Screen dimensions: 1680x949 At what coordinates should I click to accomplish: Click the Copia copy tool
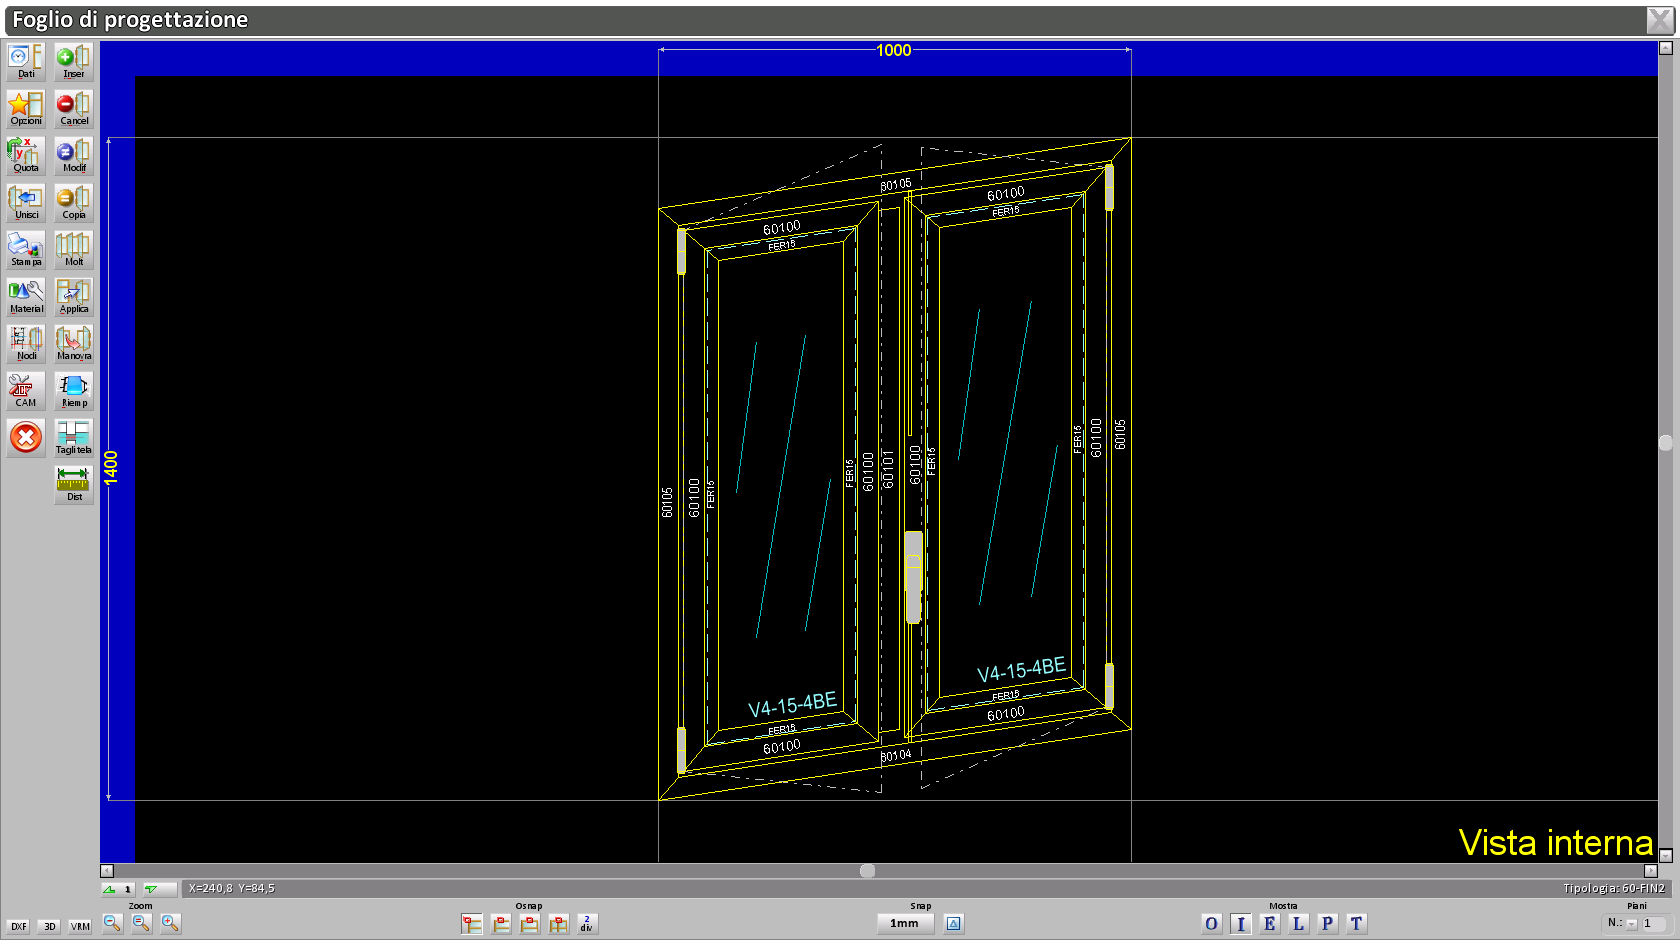point(74,203)
